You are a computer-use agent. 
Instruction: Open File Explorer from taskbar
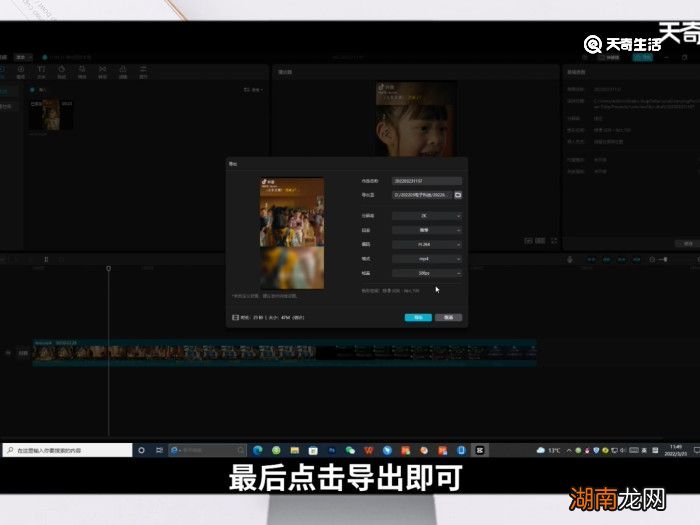click(295, 450)
